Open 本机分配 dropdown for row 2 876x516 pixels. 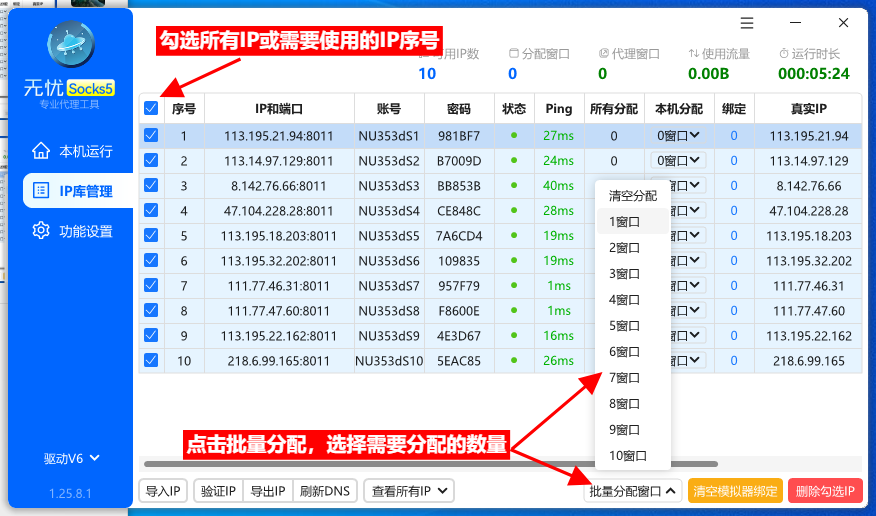[x=678, y=160]
